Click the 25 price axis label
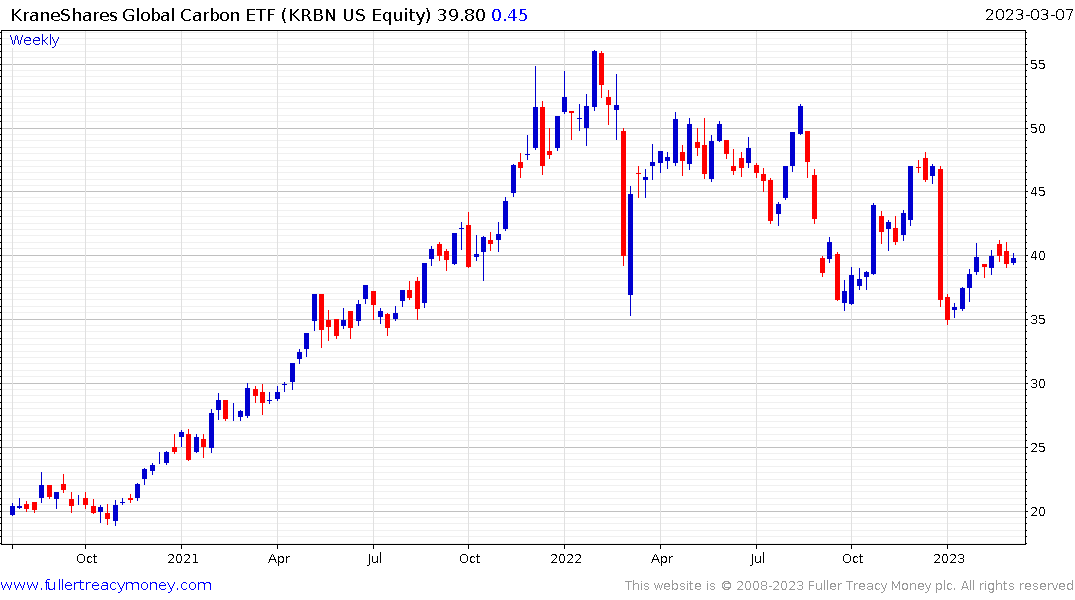This screenshot has width=1075, height=600. (x=1037, y=448)
